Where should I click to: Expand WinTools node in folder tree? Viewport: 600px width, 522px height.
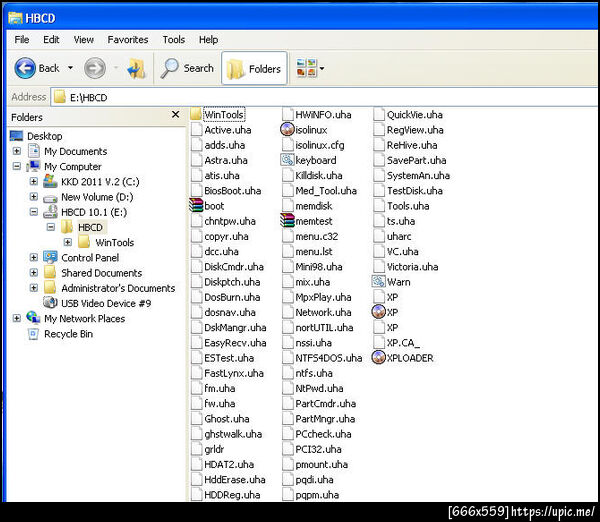click(68, 242)
